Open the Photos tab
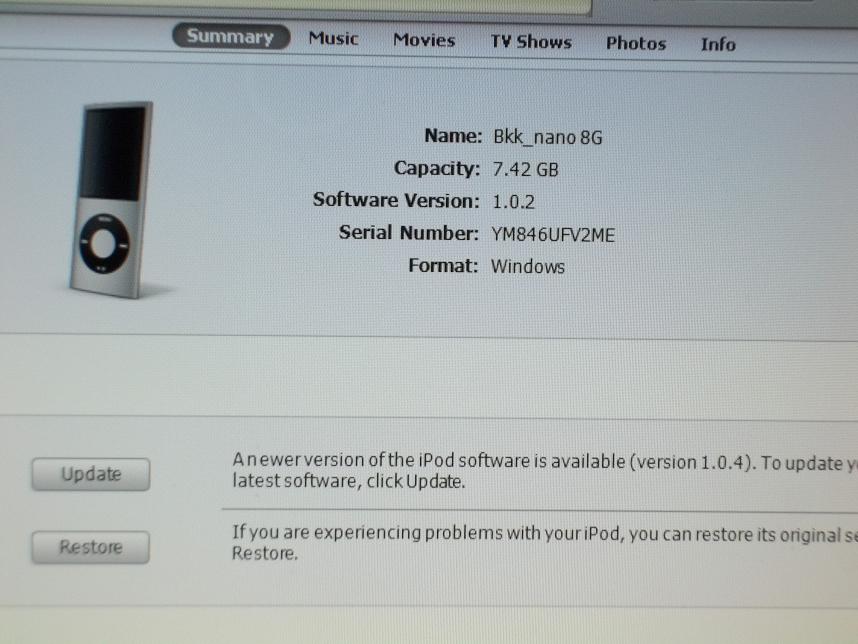This screenshot has width=858, height=644. click(x=635, y=43)
